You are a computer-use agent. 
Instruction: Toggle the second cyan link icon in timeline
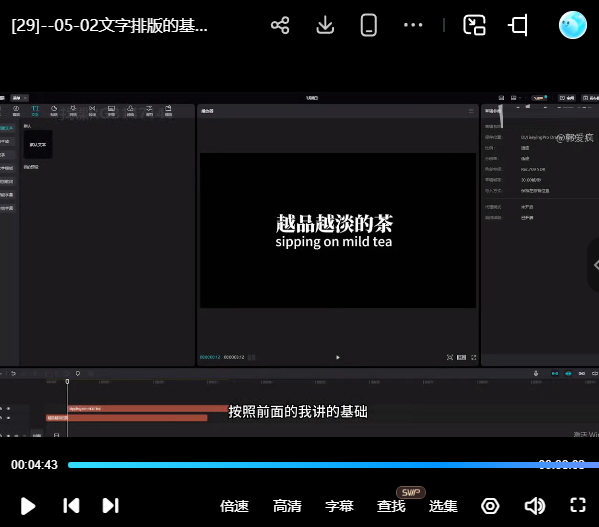click(568, 373)
